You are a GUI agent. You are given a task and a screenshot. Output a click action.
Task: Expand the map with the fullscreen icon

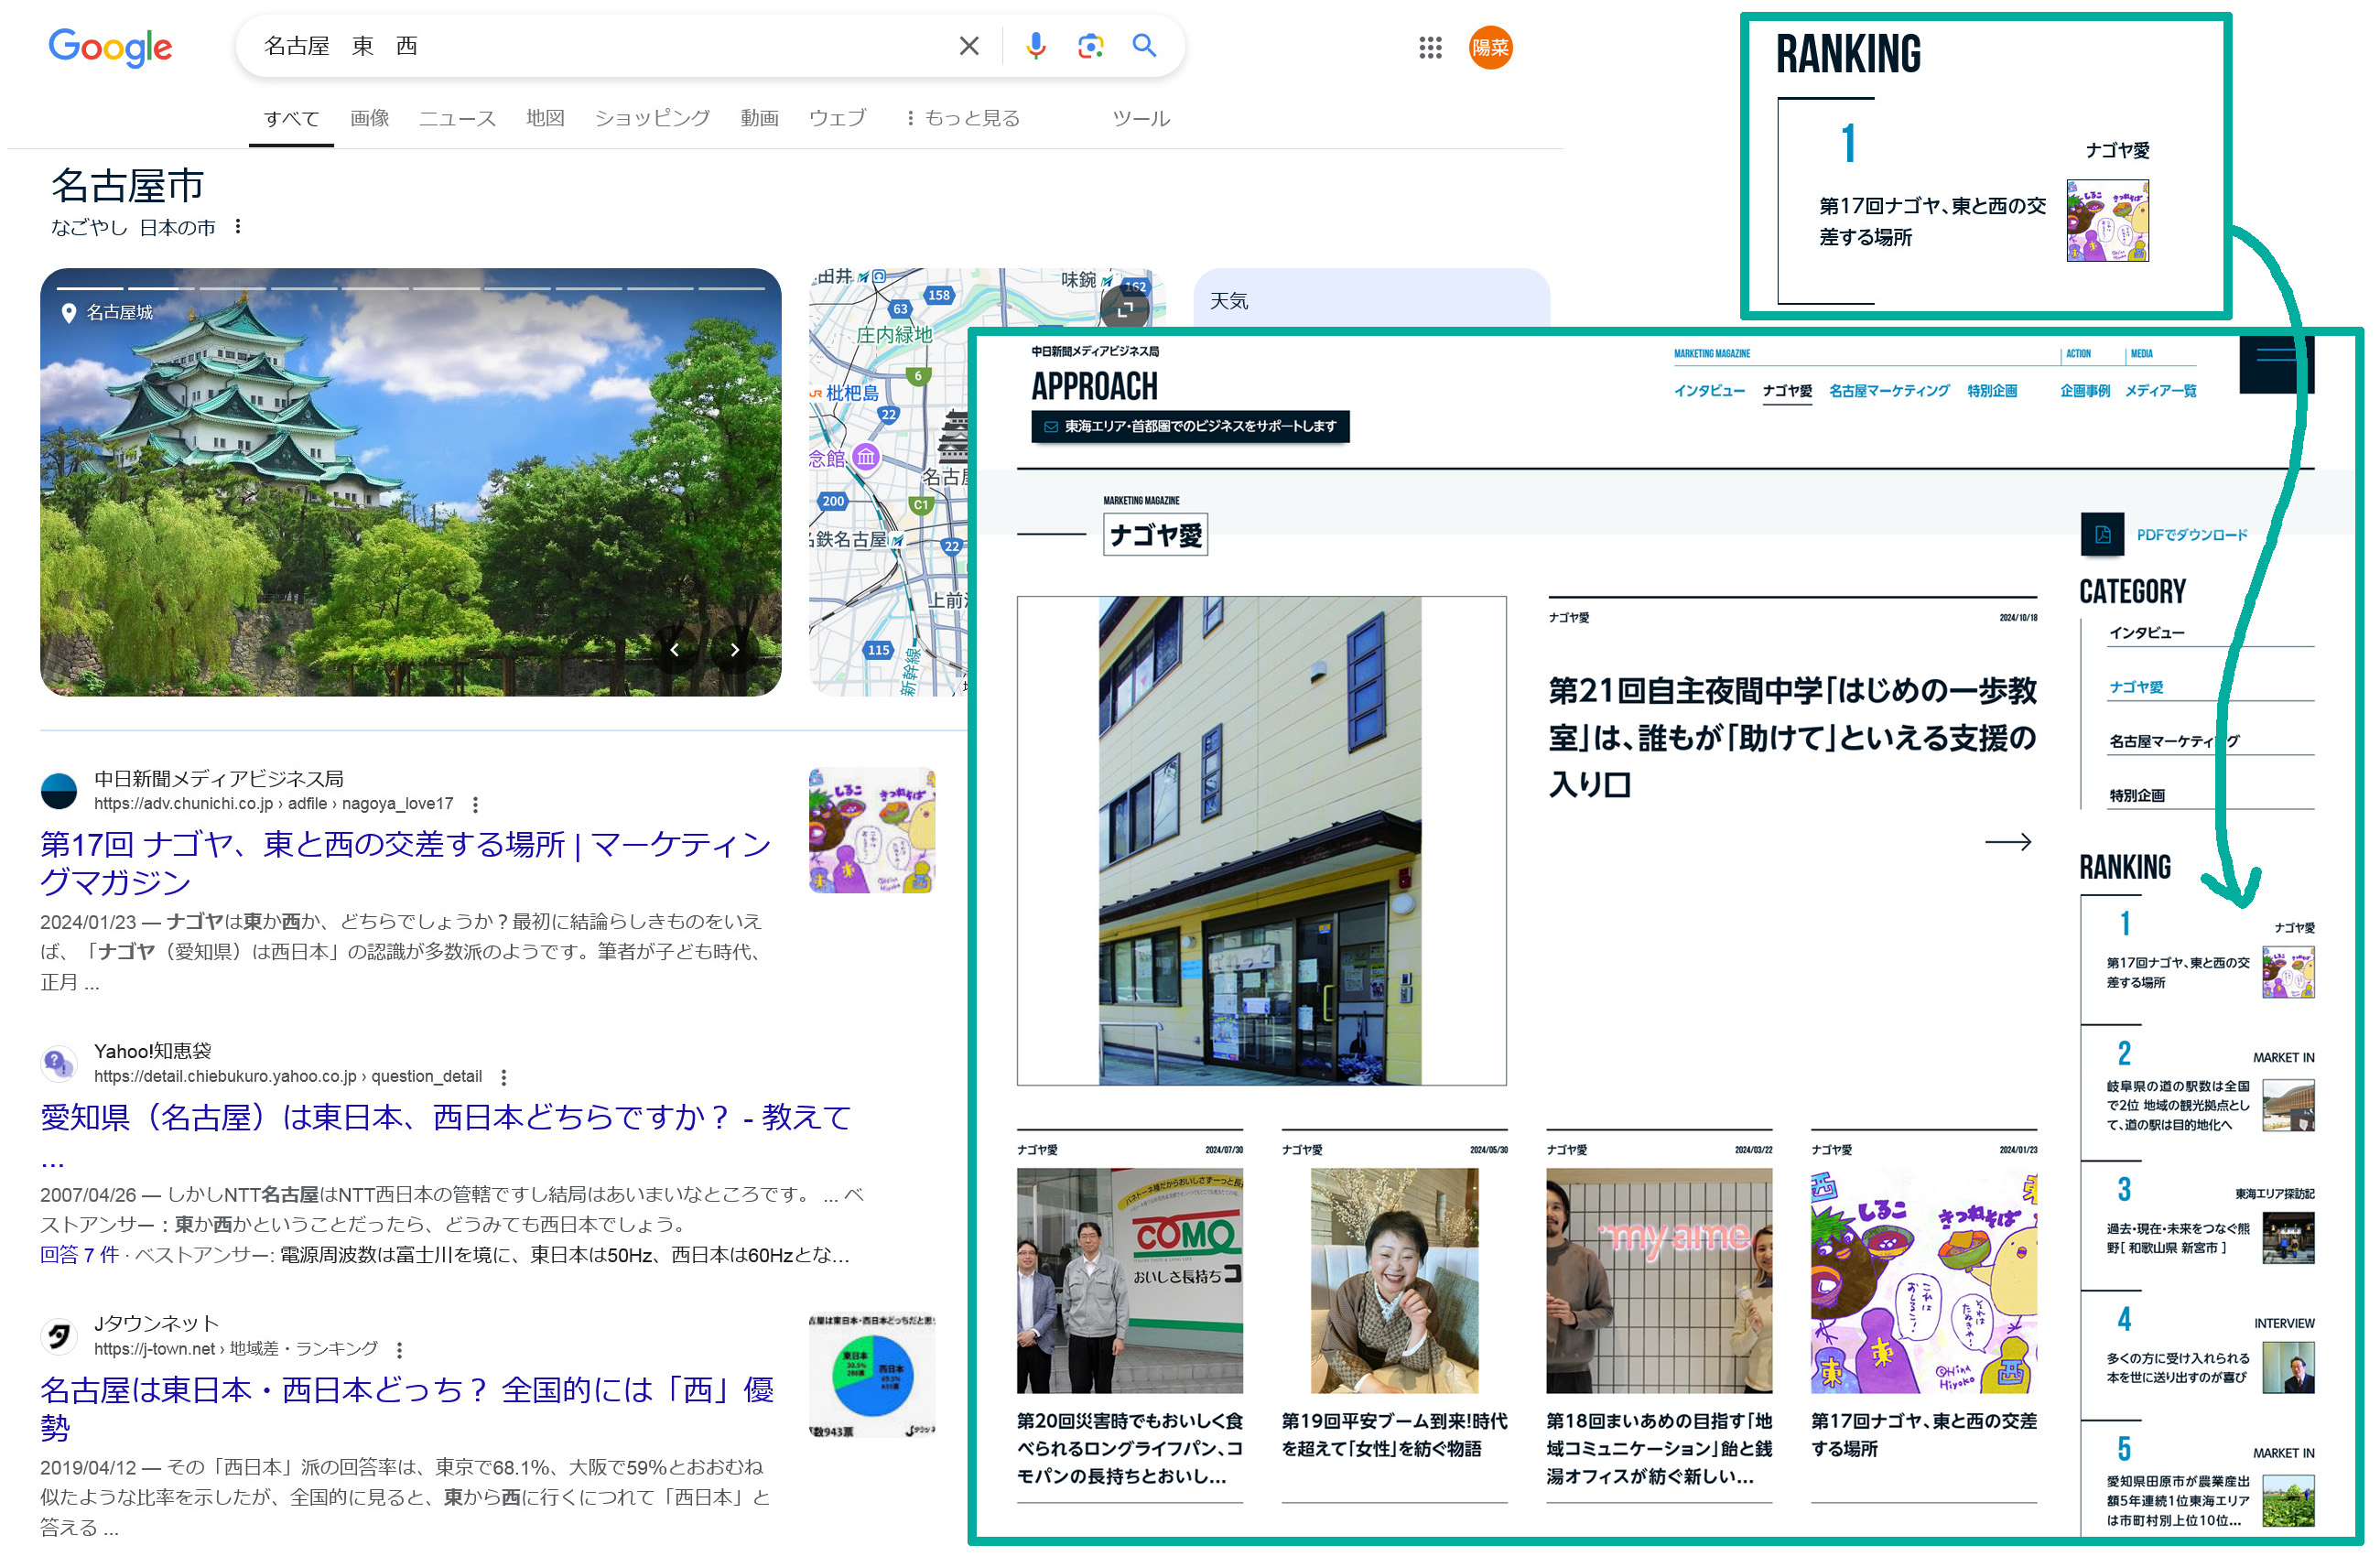click(x=1125, y=309)
